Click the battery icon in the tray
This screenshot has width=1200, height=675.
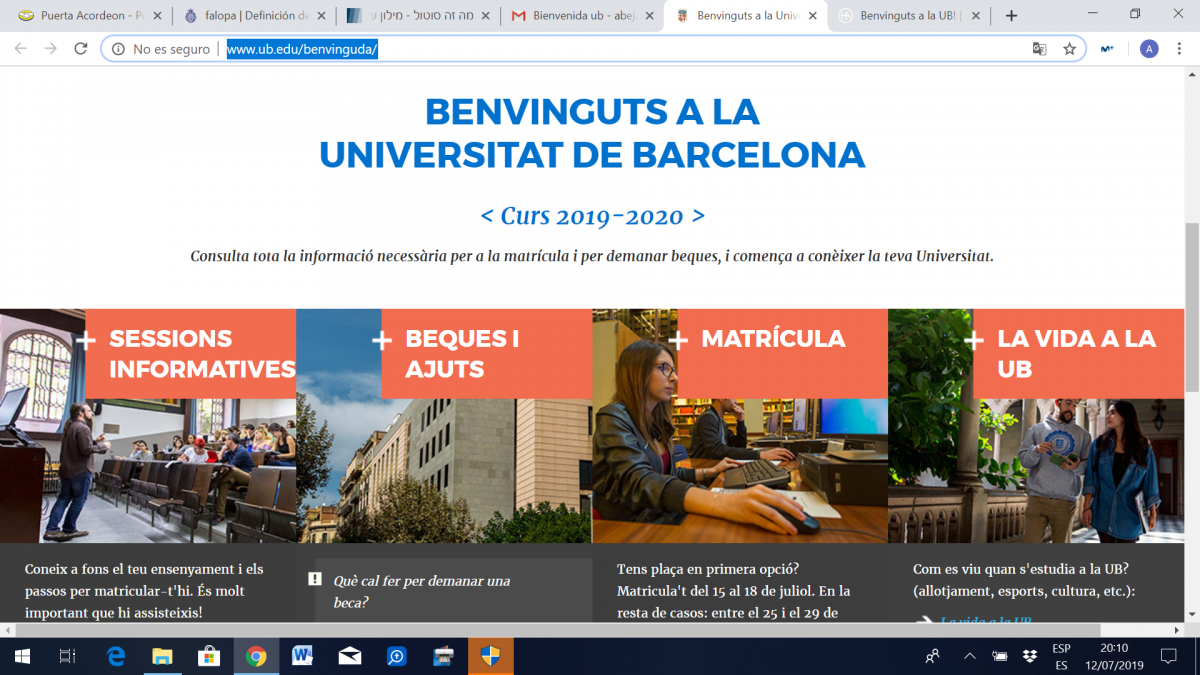(1000, 656)
